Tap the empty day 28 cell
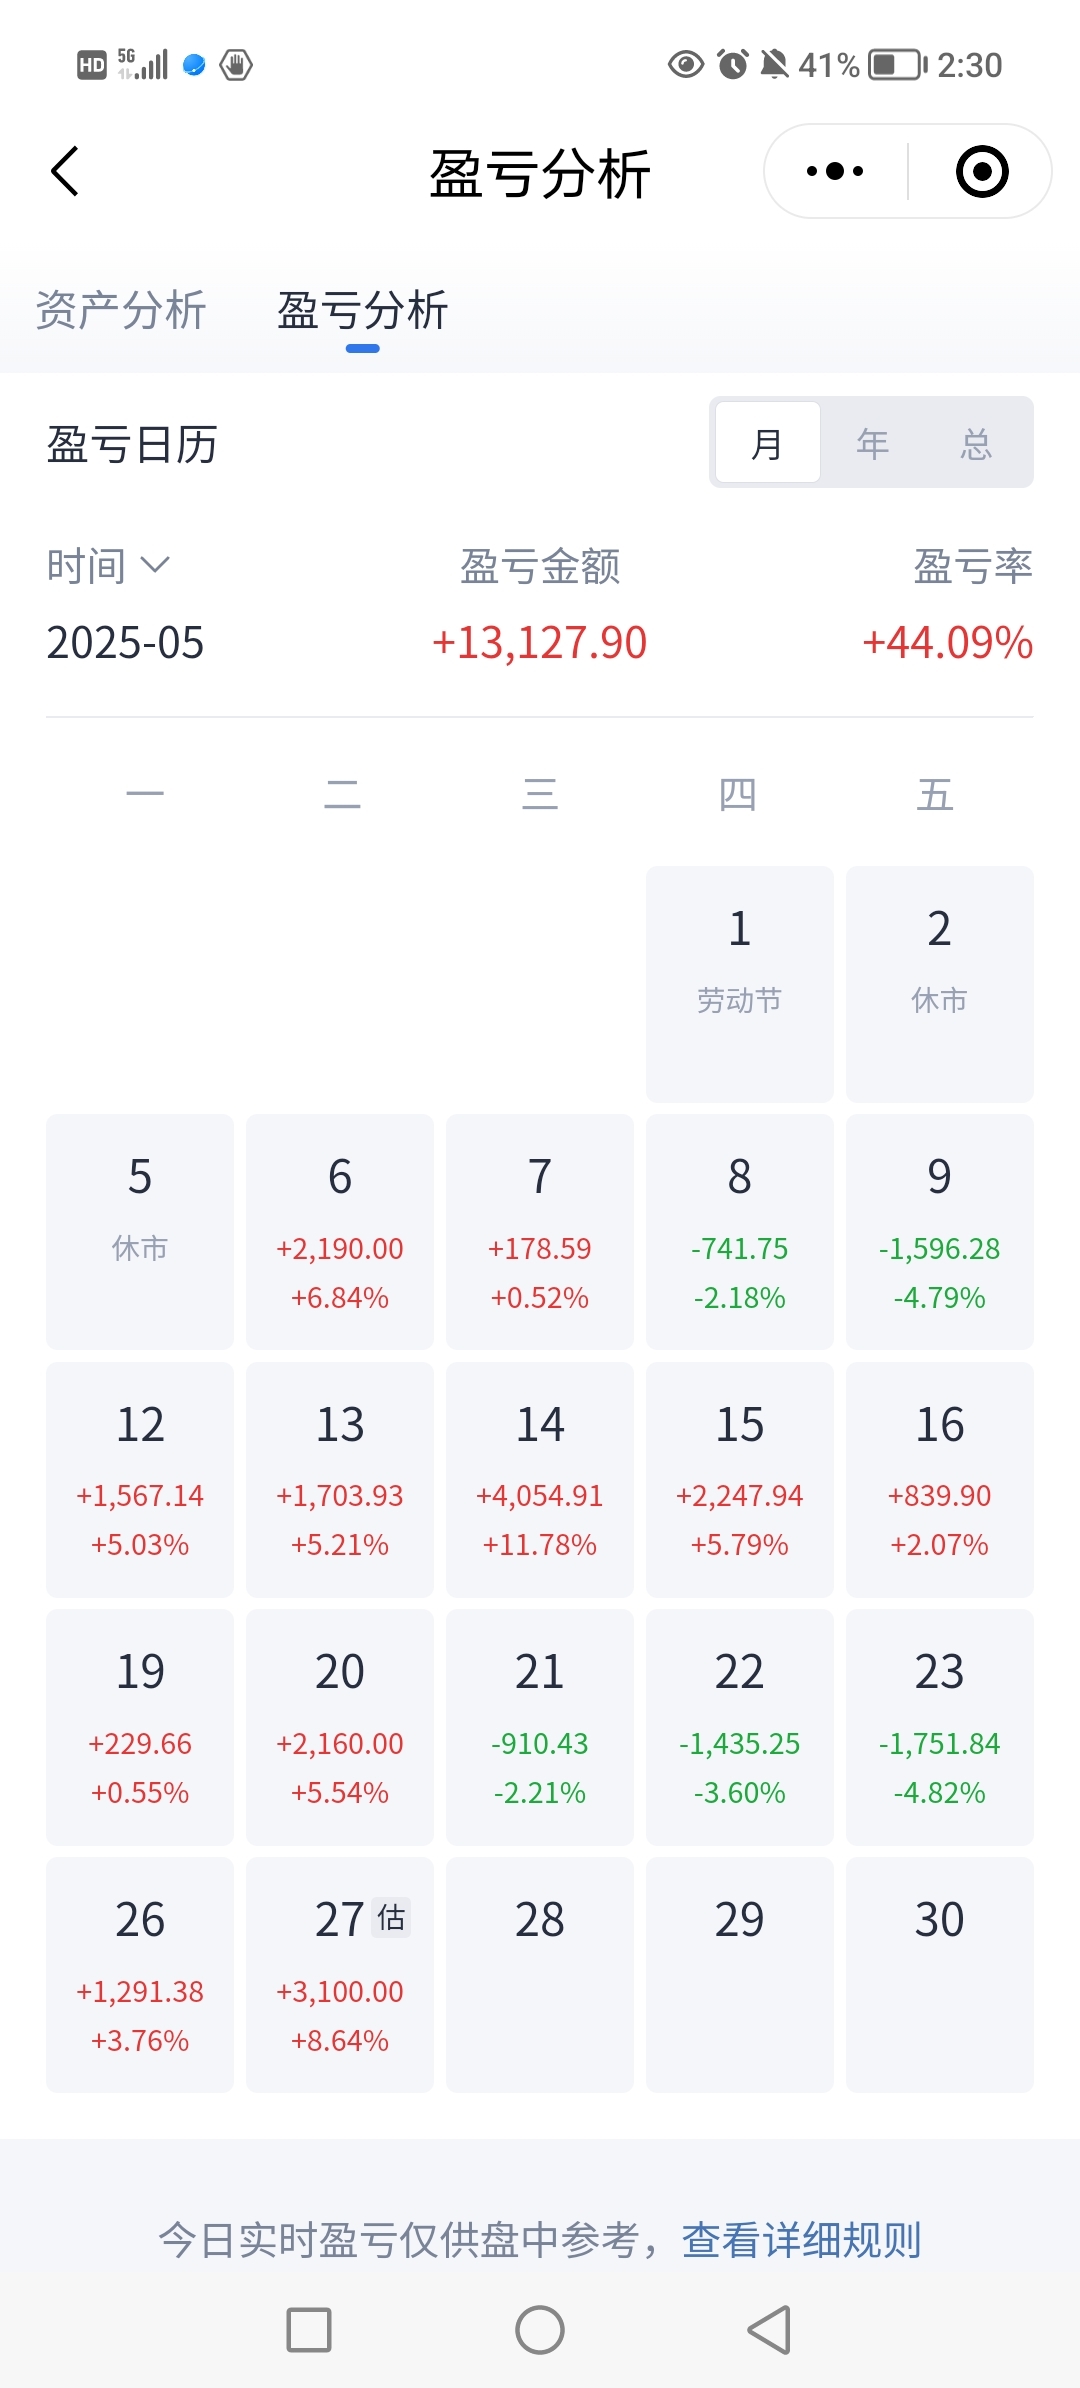 540,1974
